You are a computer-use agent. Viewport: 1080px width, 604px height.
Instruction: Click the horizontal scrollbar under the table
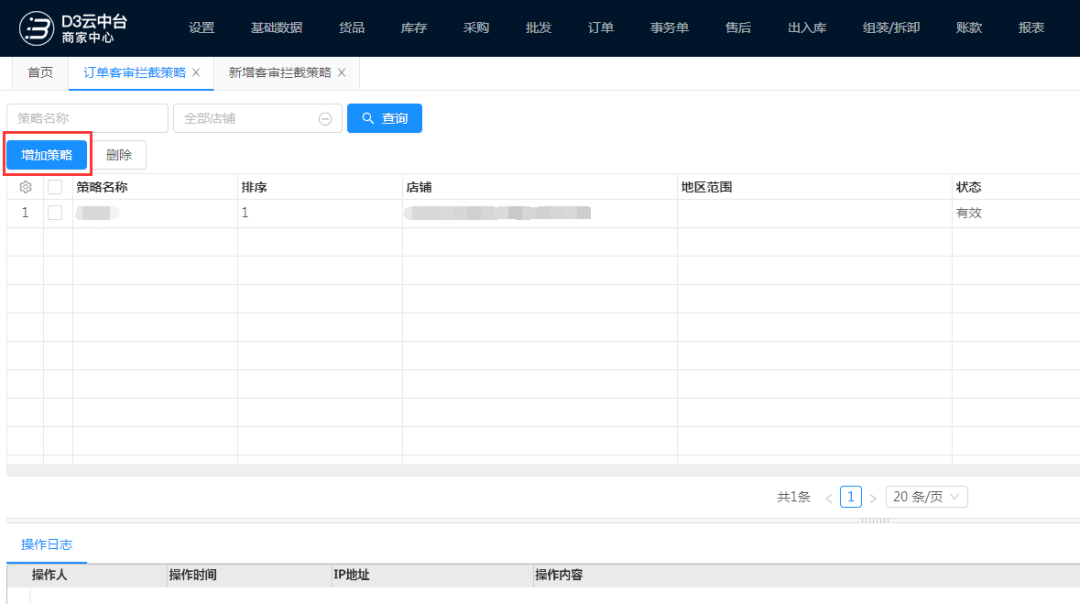point(543,470)
